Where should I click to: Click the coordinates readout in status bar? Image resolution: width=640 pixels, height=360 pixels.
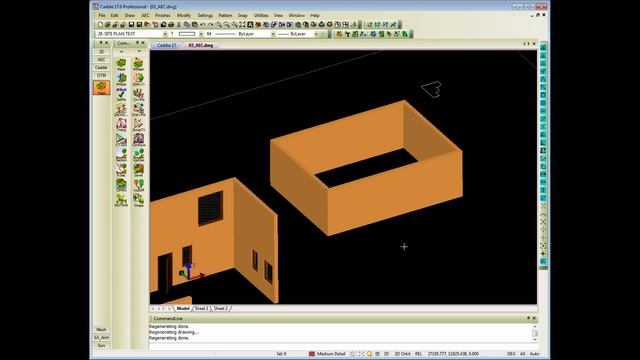[453, 354]
